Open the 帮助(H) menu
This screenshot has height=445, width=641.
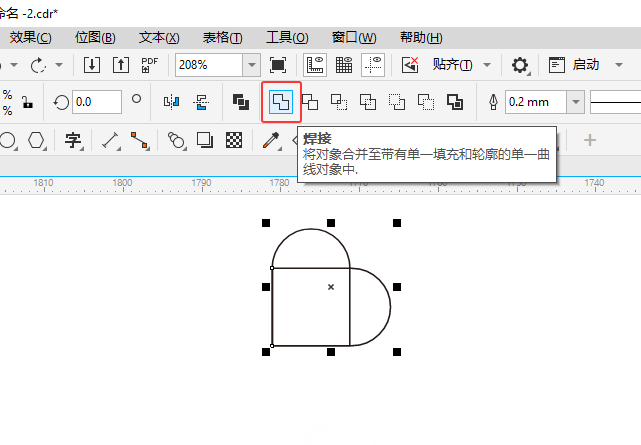click(421, 38)
